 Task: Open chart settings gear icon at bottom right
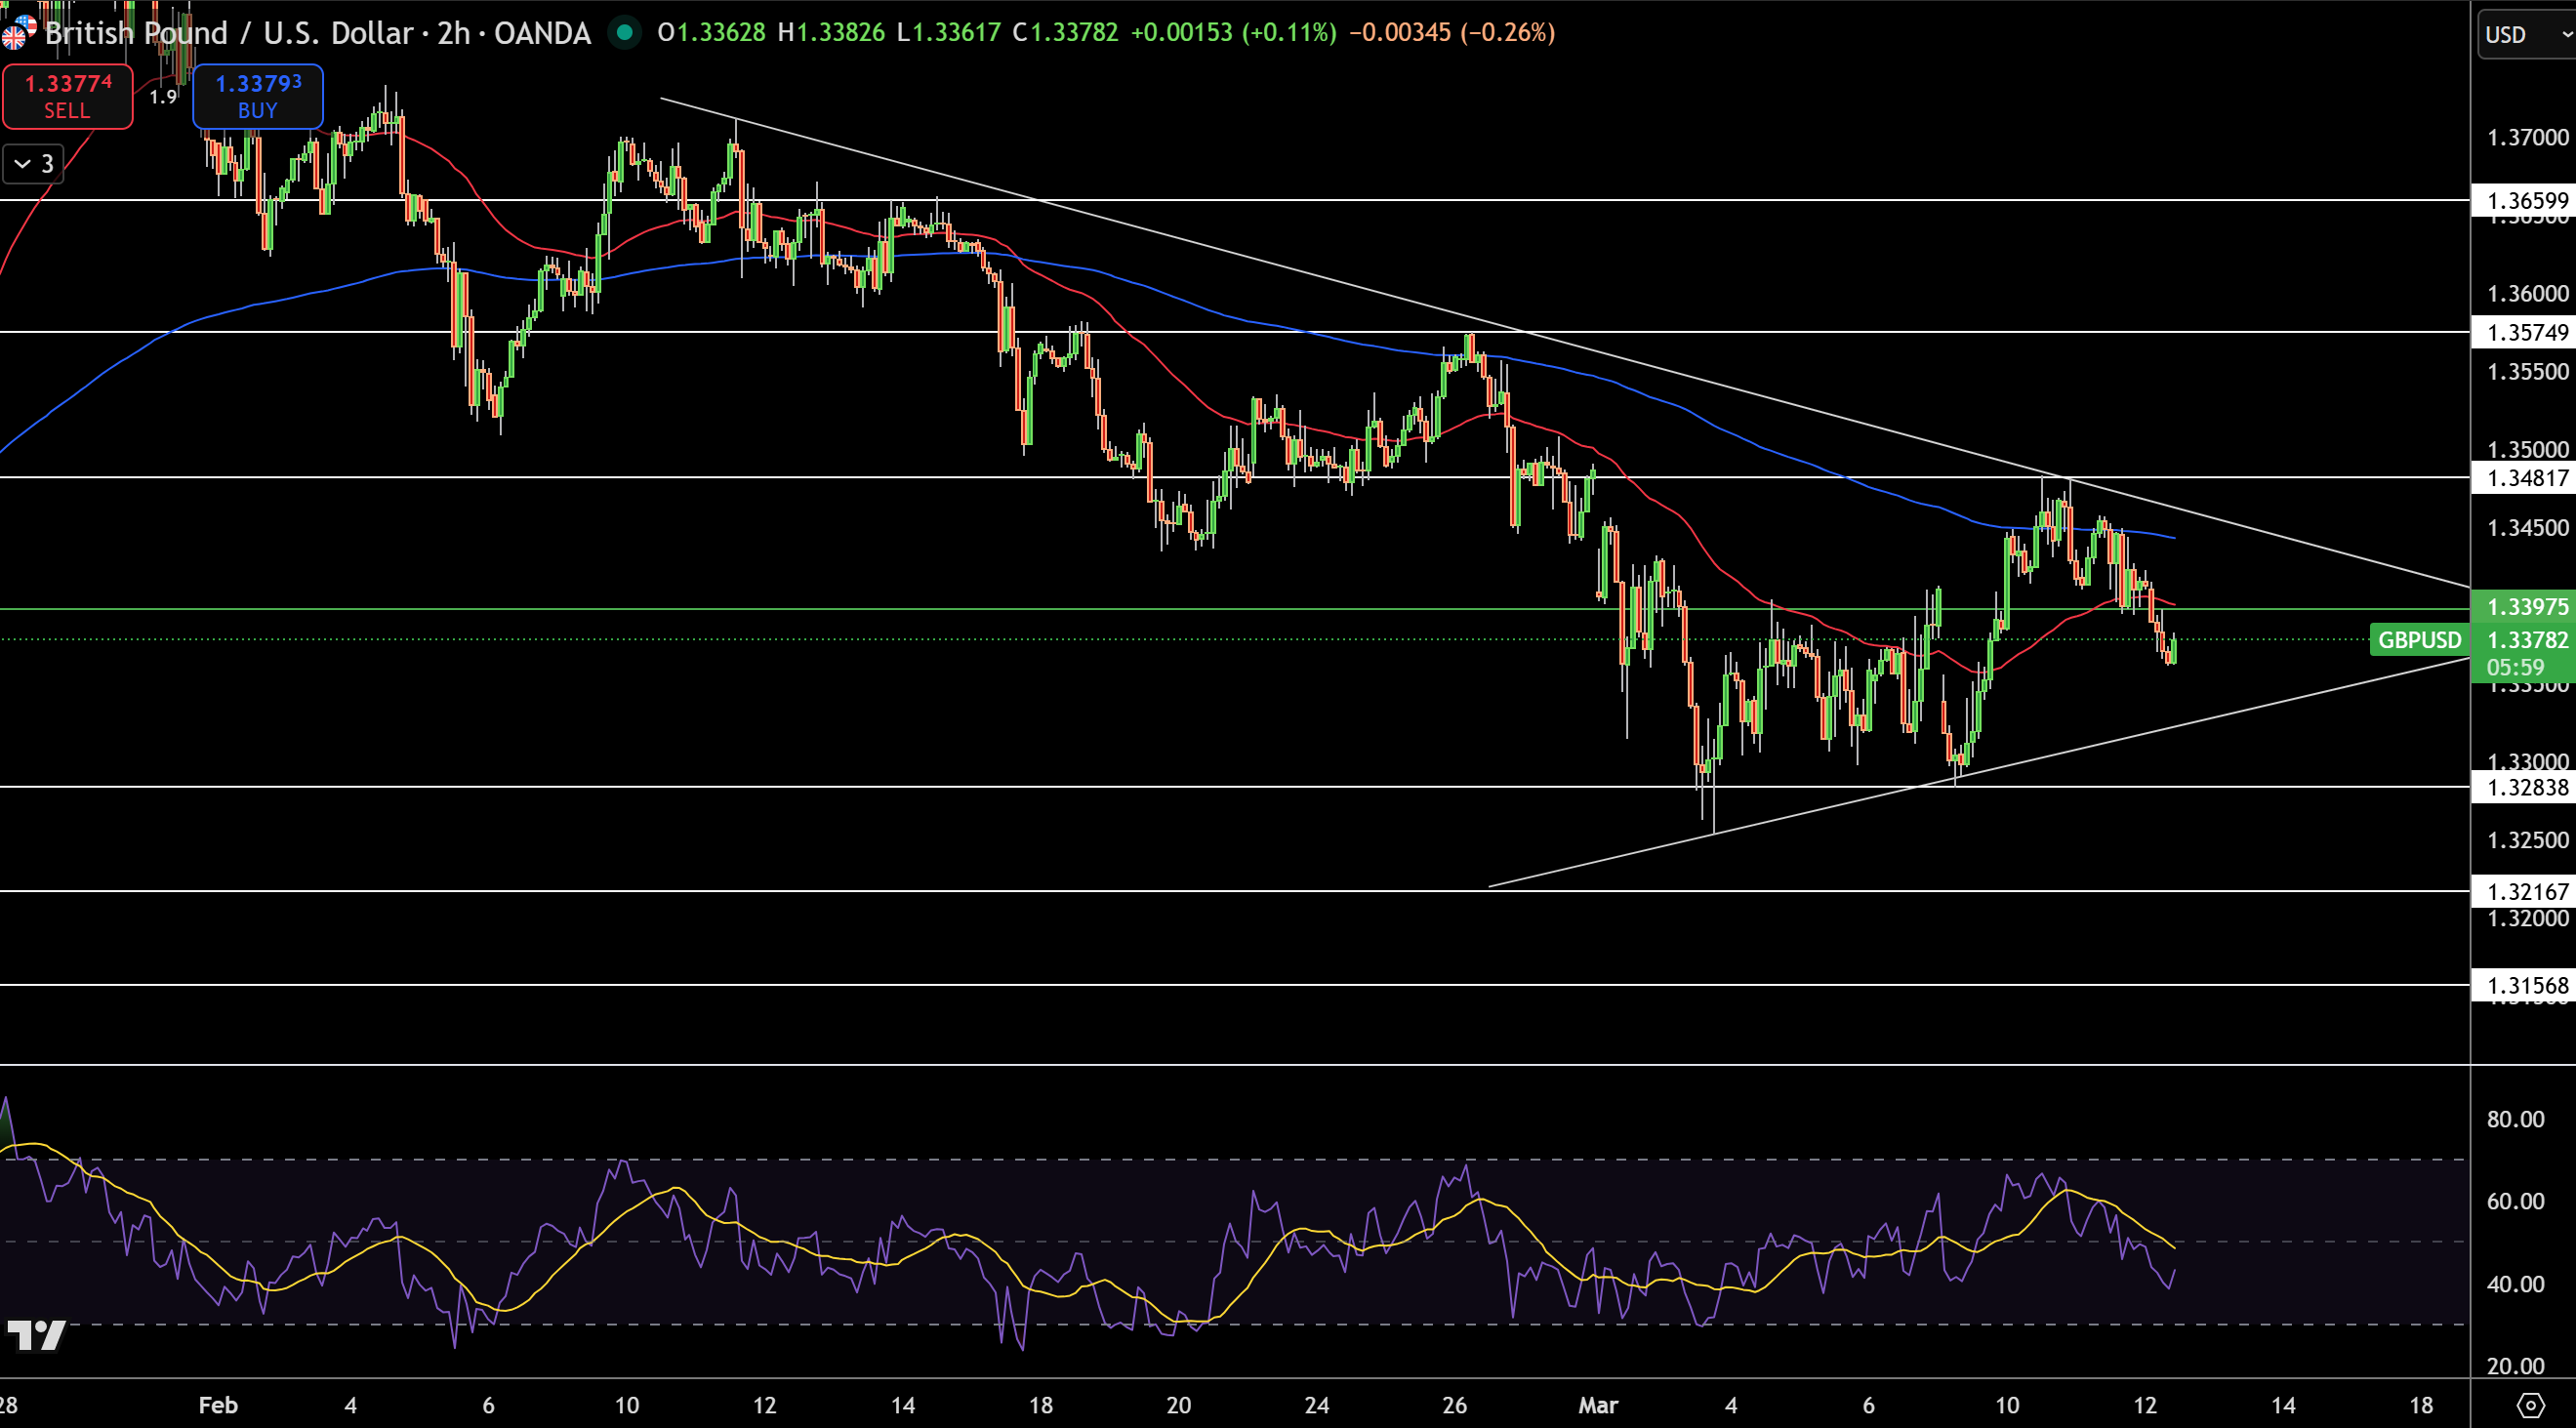[2531, 1405]
